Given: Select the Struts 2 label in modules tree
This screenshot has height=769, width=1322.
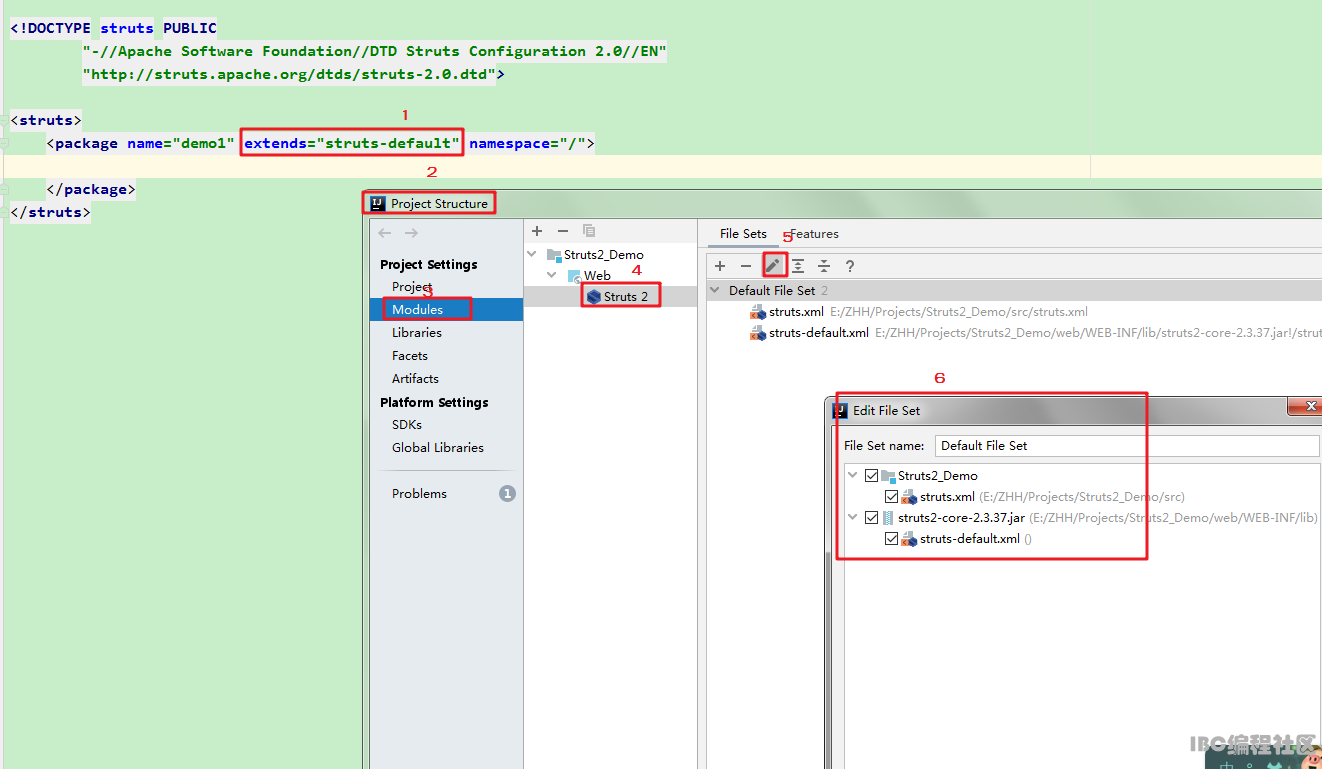Looking at the screenshot, I should 626,297.
